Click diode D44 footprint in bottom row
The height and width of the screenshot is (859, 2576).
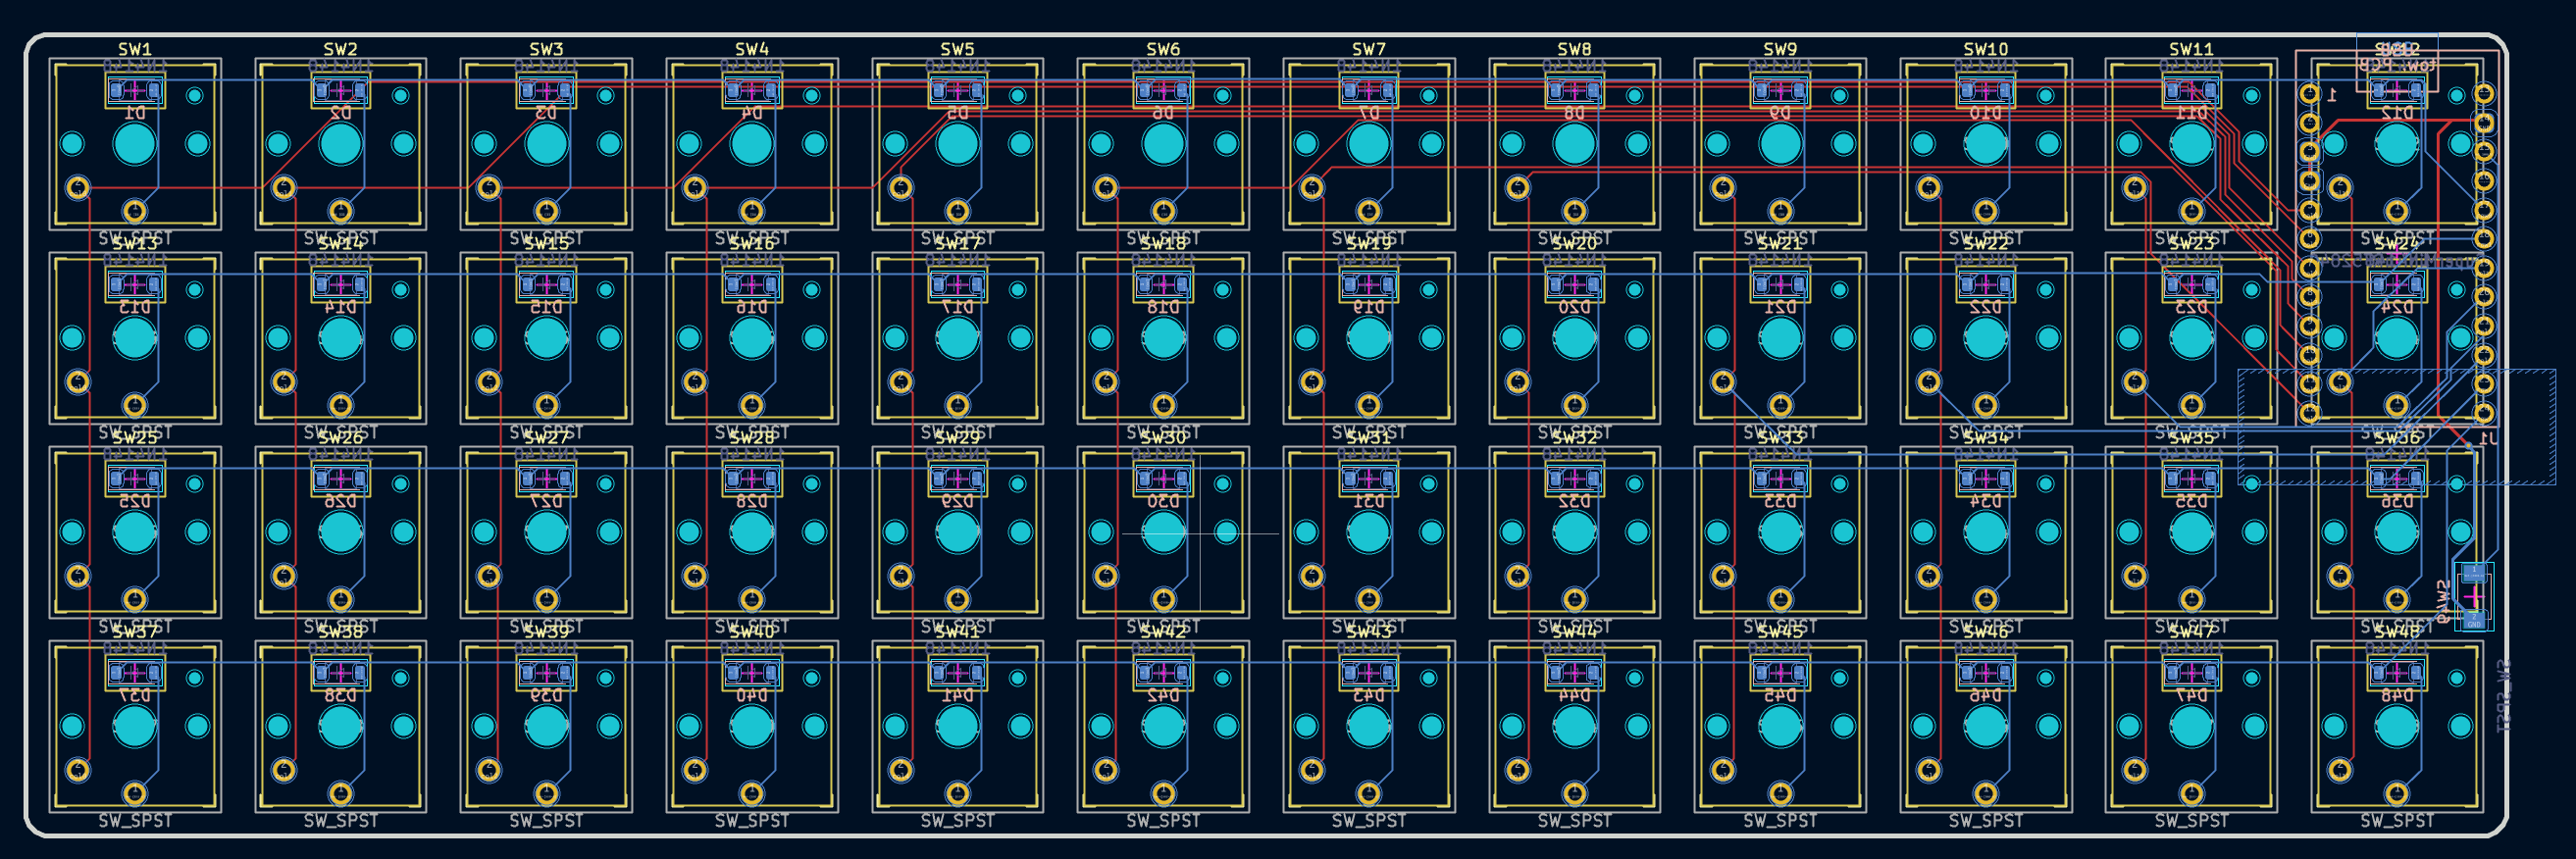(1574, 674)
